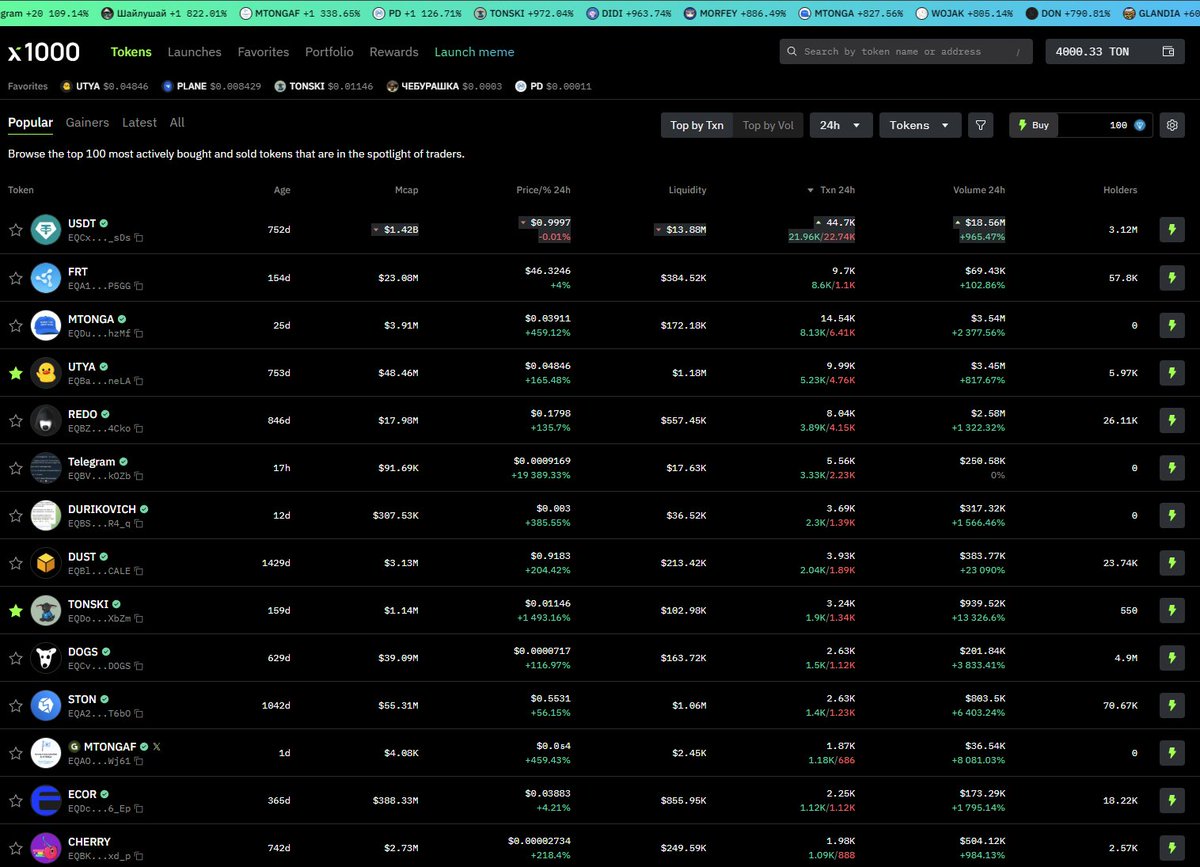Quick buy REDO with lightning button

point(1172,420)
